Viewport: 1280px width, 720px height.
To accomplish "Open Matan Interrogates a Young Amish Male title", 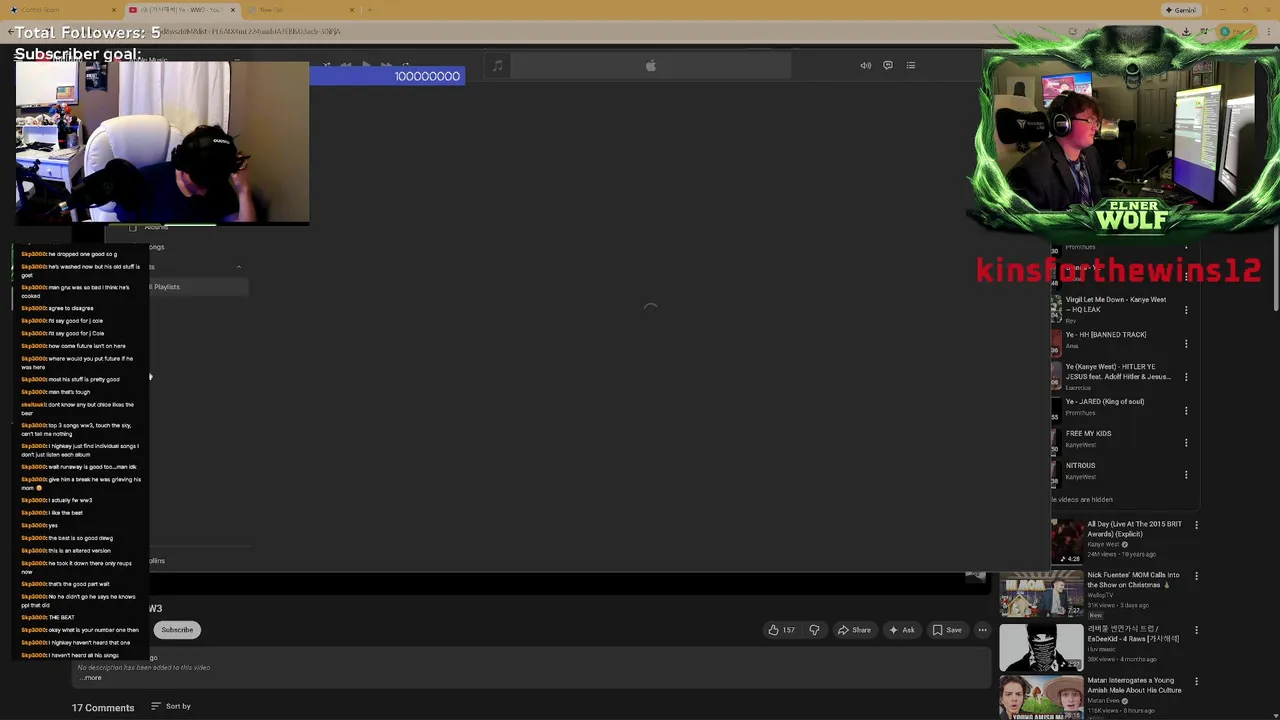I will tap(1134, 685).
